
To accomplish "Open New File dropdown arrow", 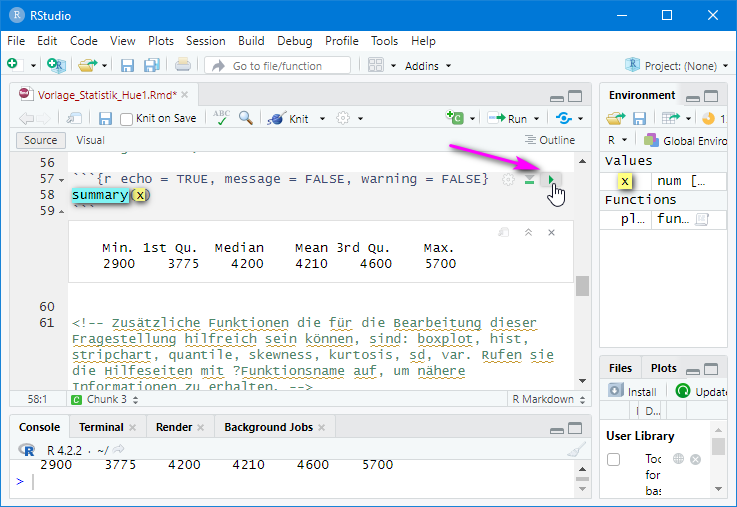I will tap(33, 66).
